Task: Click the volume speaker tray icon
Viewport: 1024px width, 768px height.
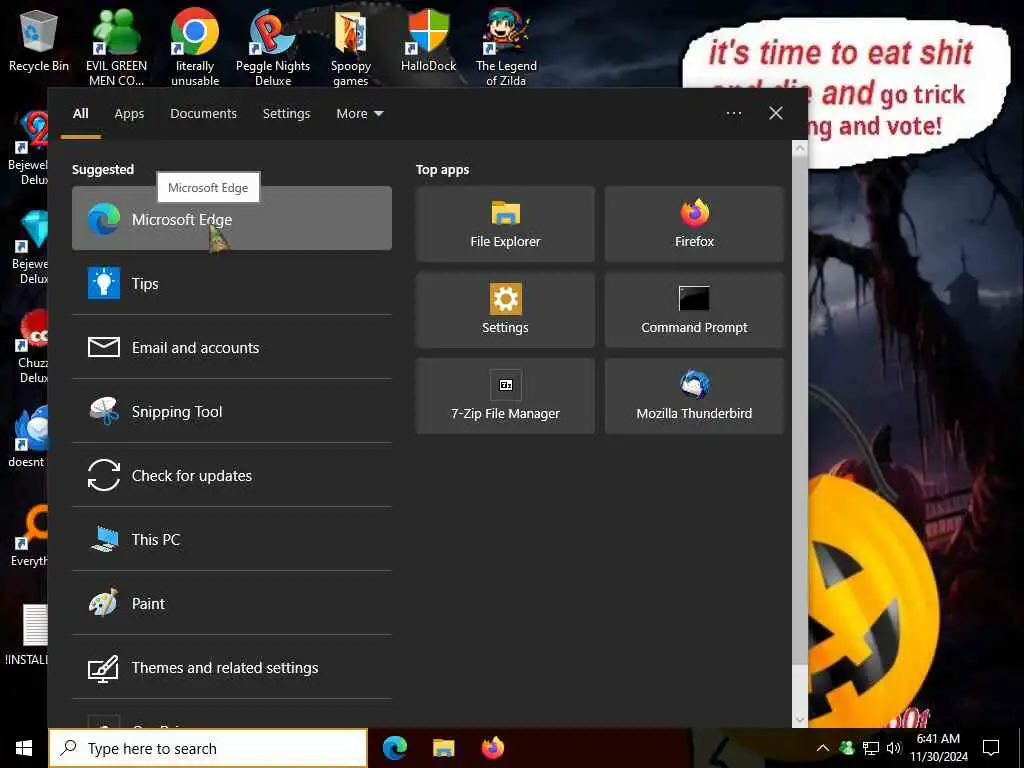Action: point(894,748)
